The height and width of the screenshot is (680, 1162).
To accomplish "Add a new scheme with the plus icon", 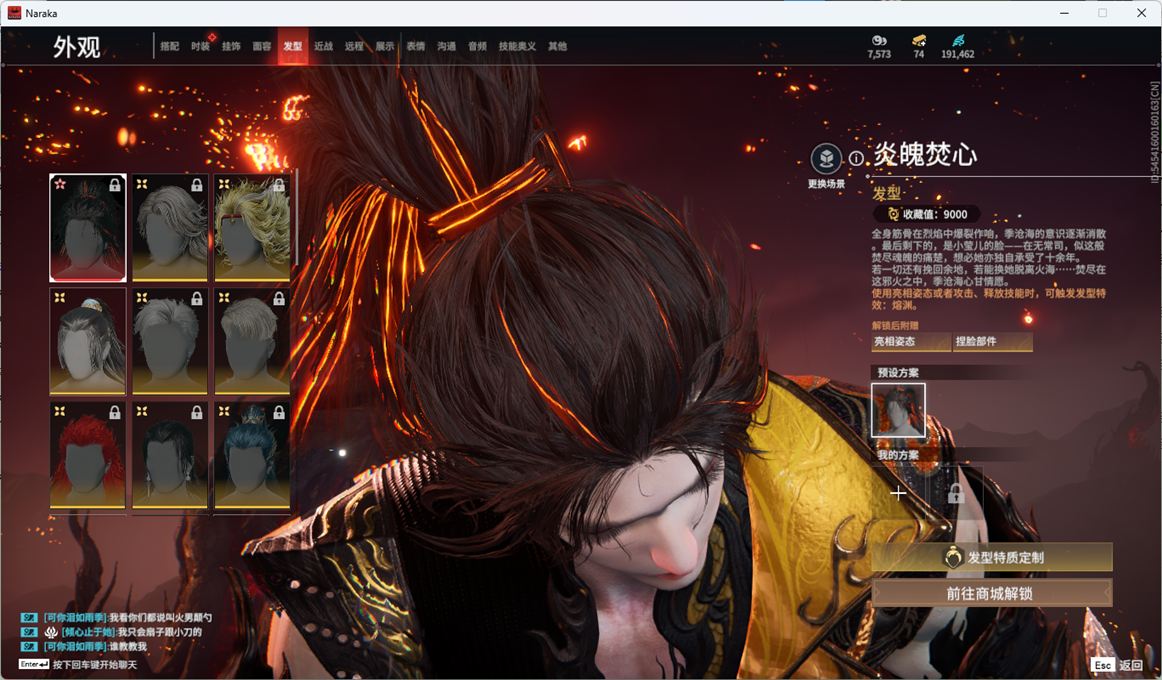I will (898, 493).
